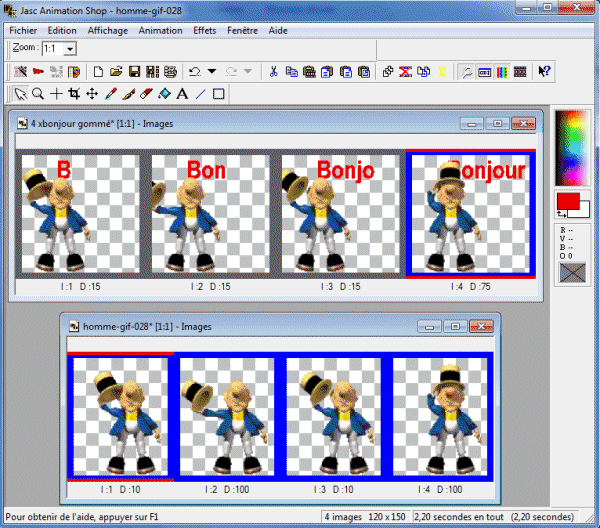This screenshot has width=600, height=528.
Task: Click the Banner Wizard red flag icon
Action: 38,72
